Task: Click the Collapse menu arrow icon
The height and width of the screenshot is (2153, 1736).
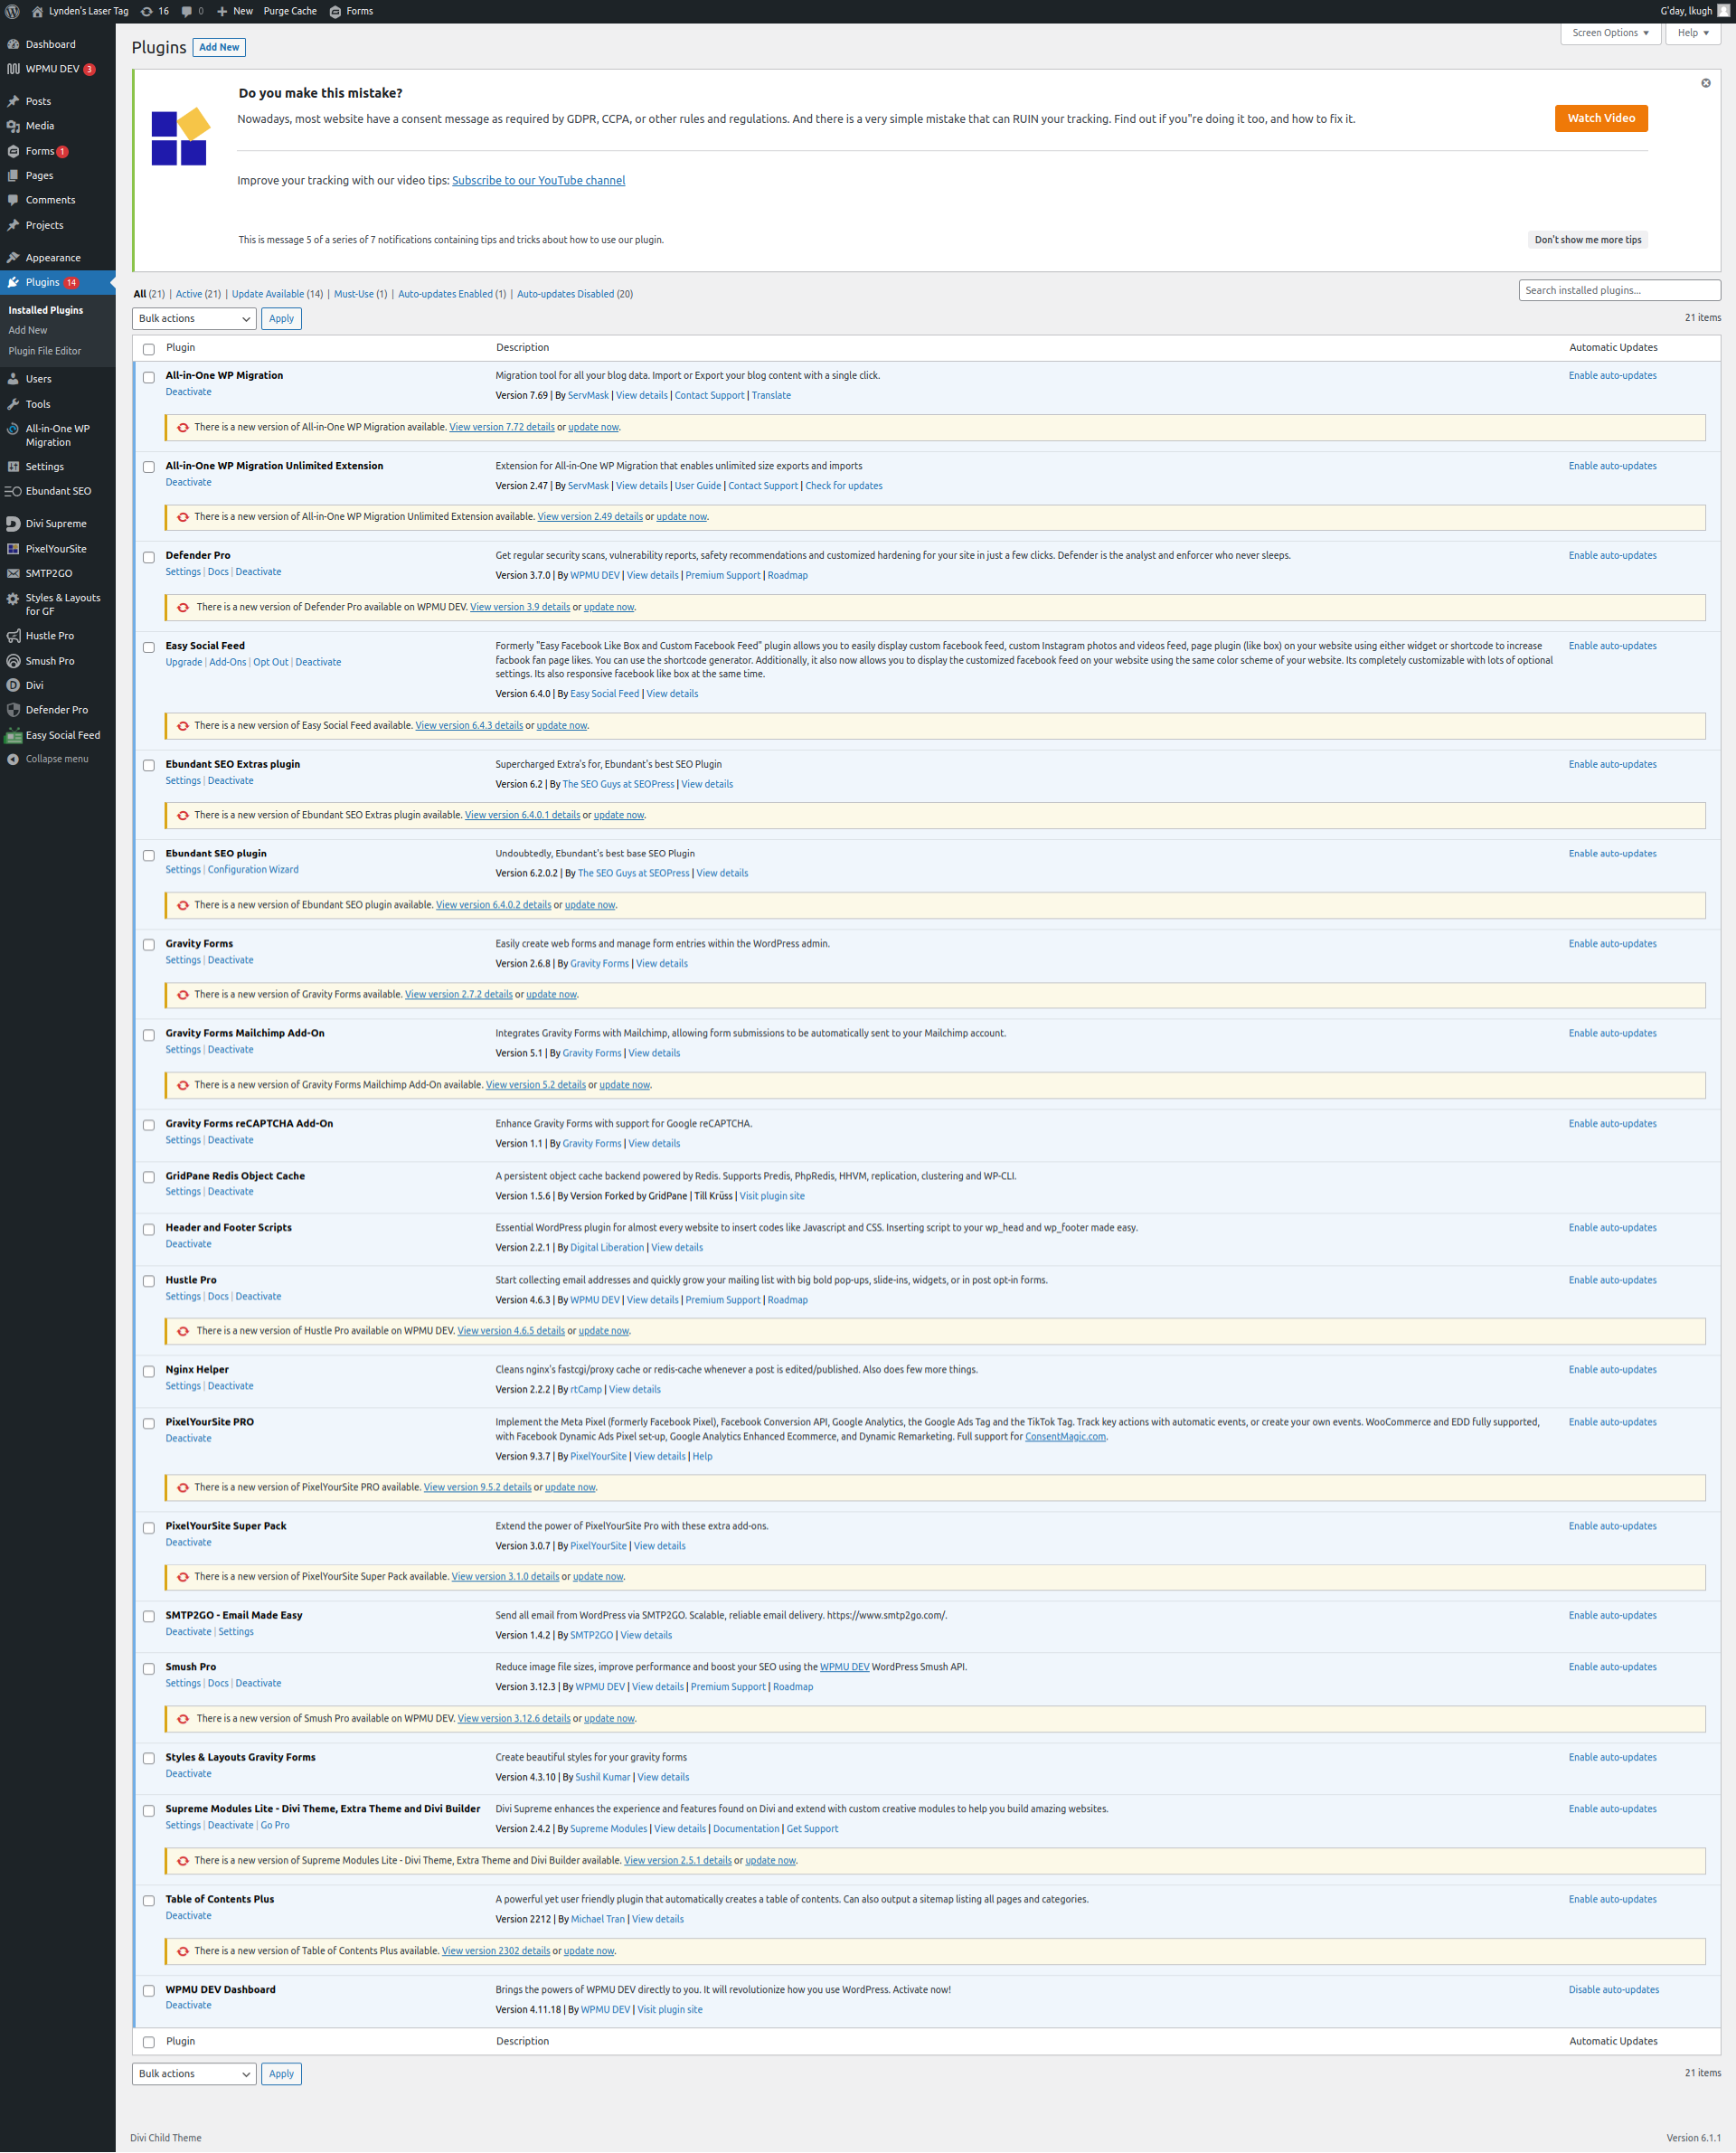Action: click(x=13, y=759)
